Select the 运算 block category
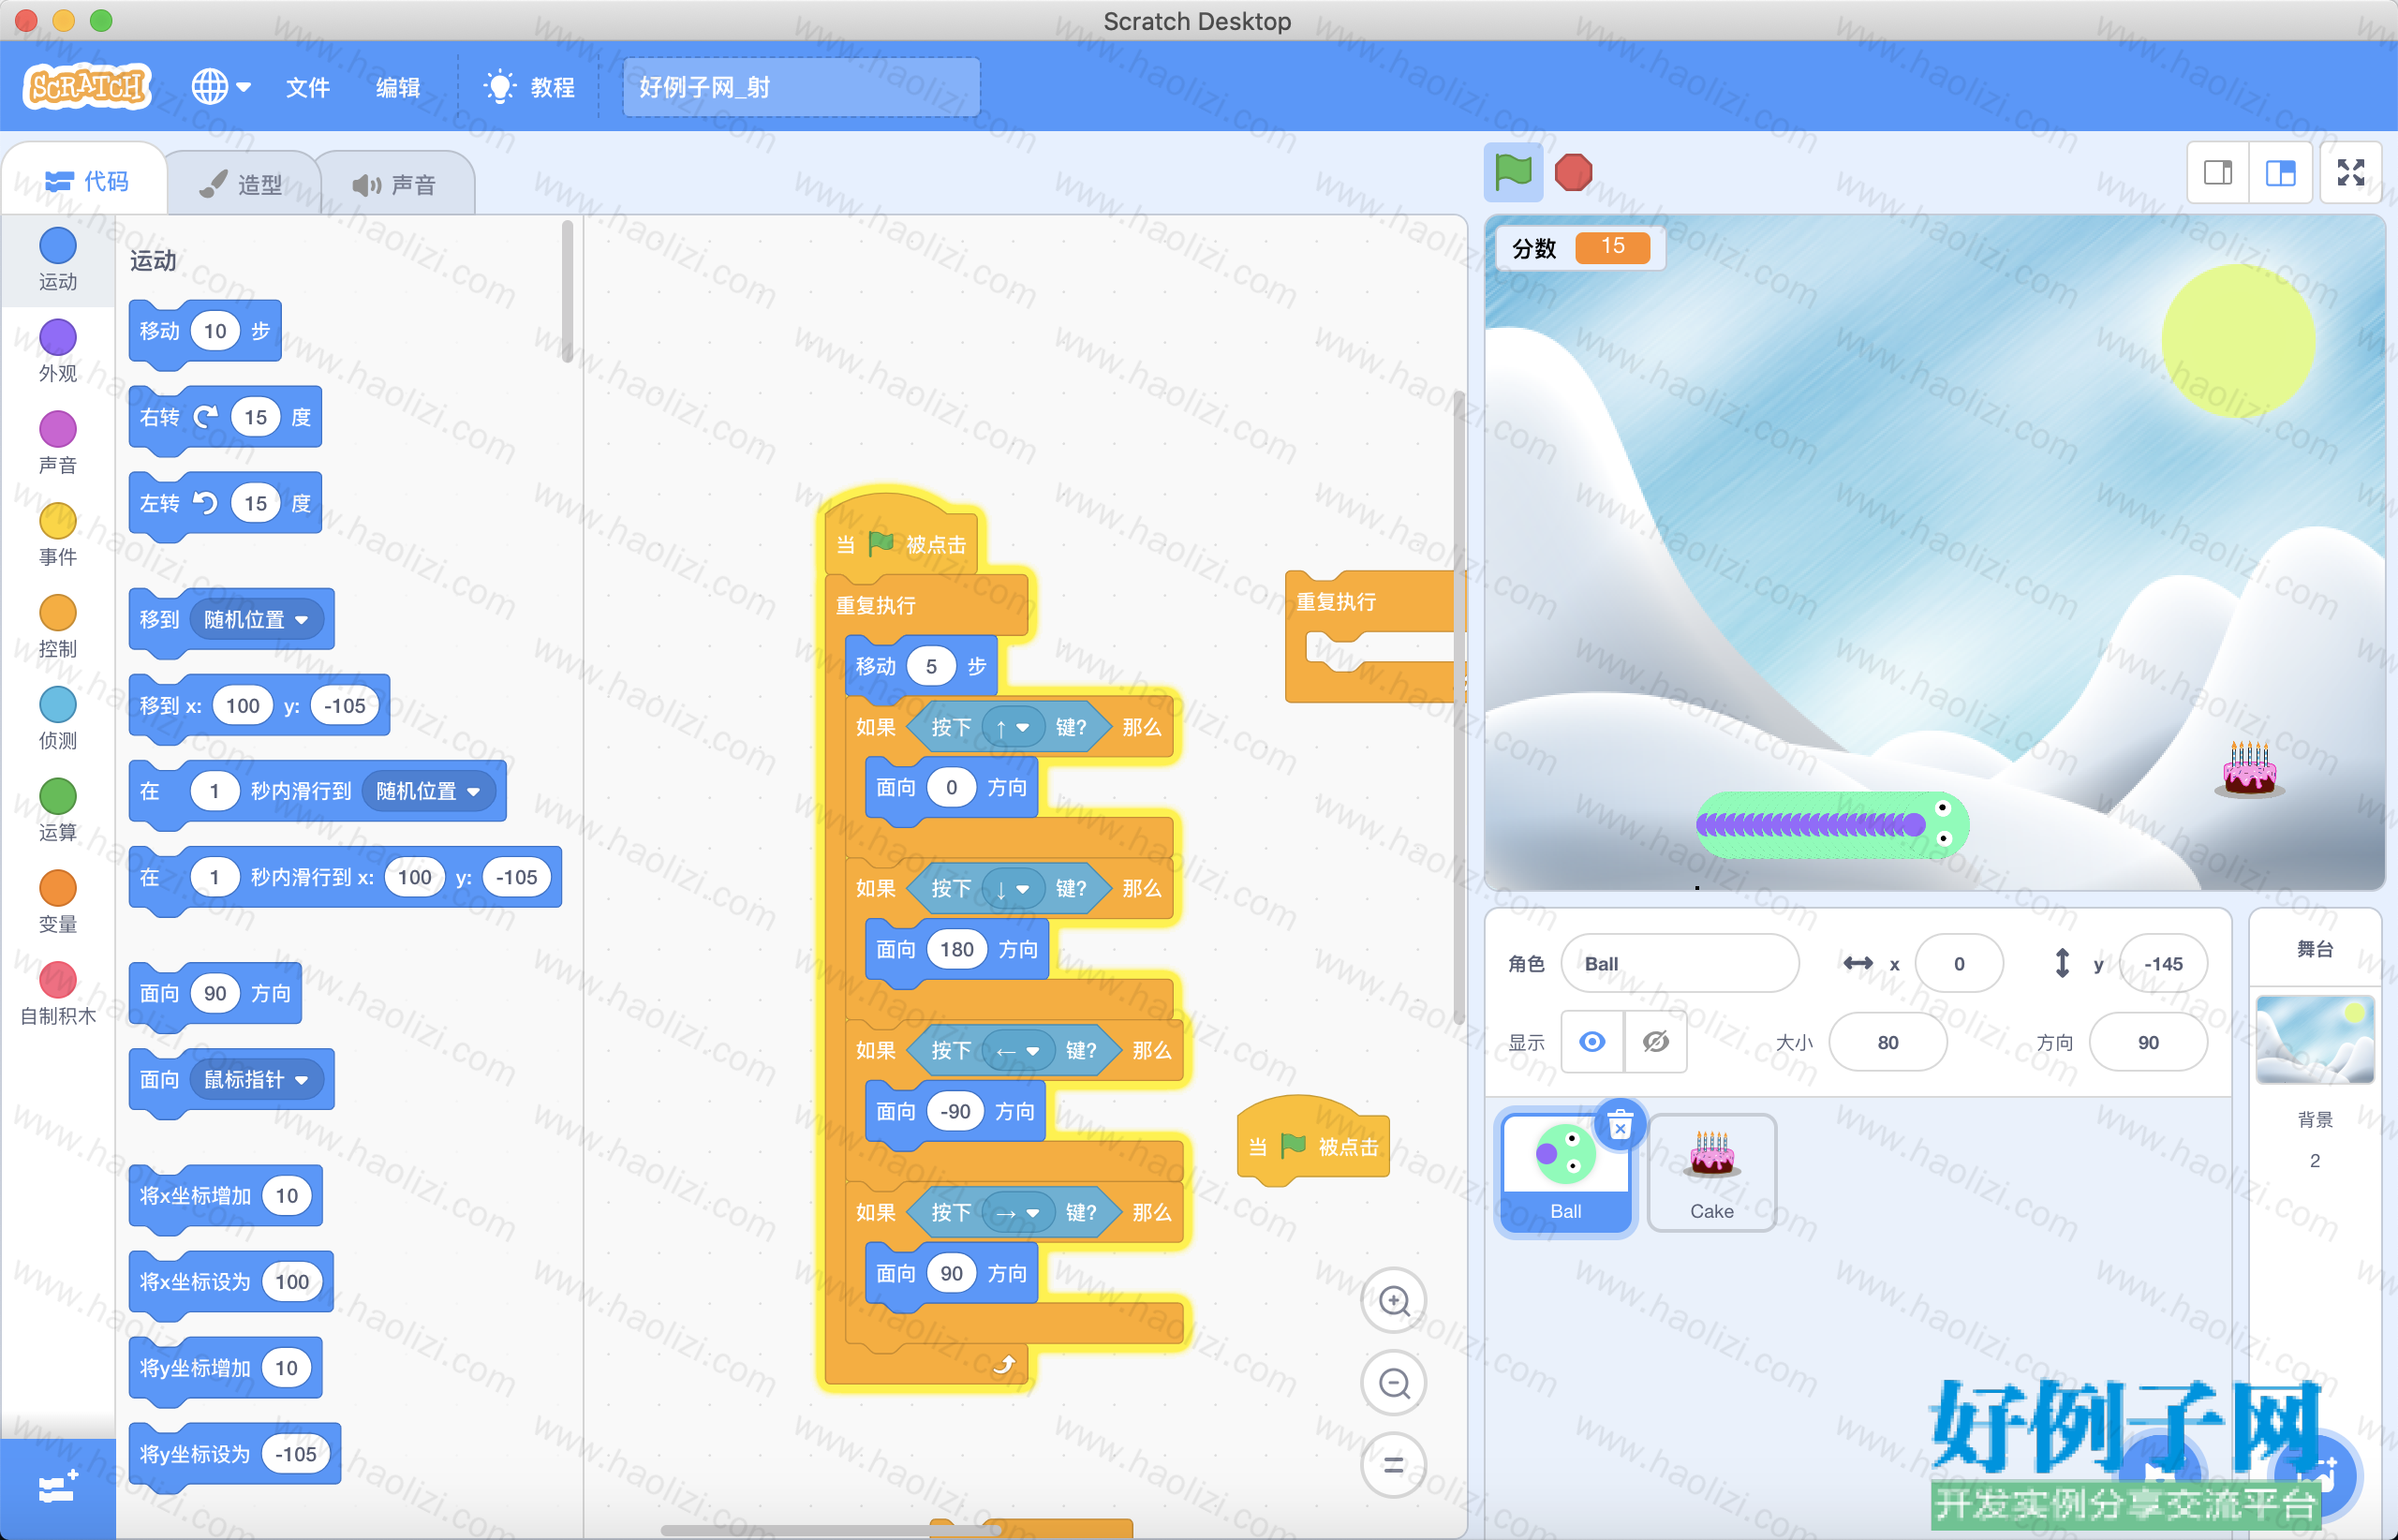Image resolution: width=2398 pixels, height=1540 pixels. coord(58,811)
